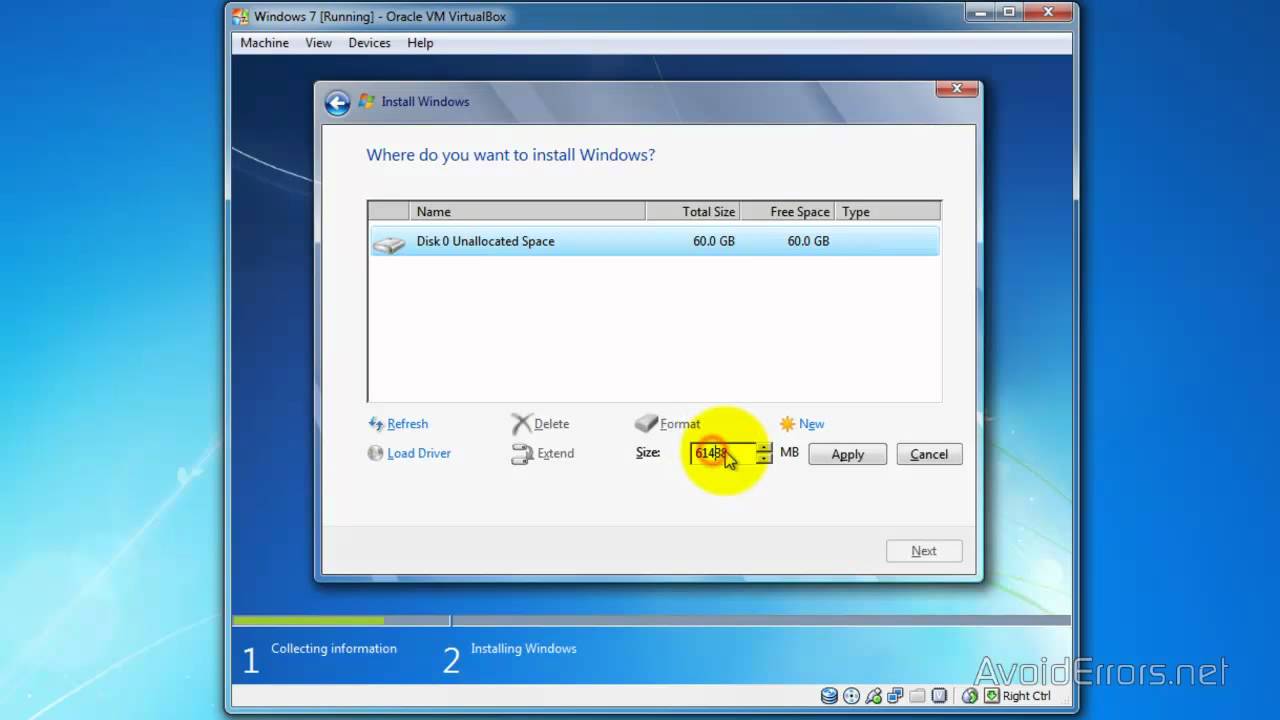Click the Extend link text
Image resolution: width=1280 pixels, height=720 pixels.
tap(556, 453)
